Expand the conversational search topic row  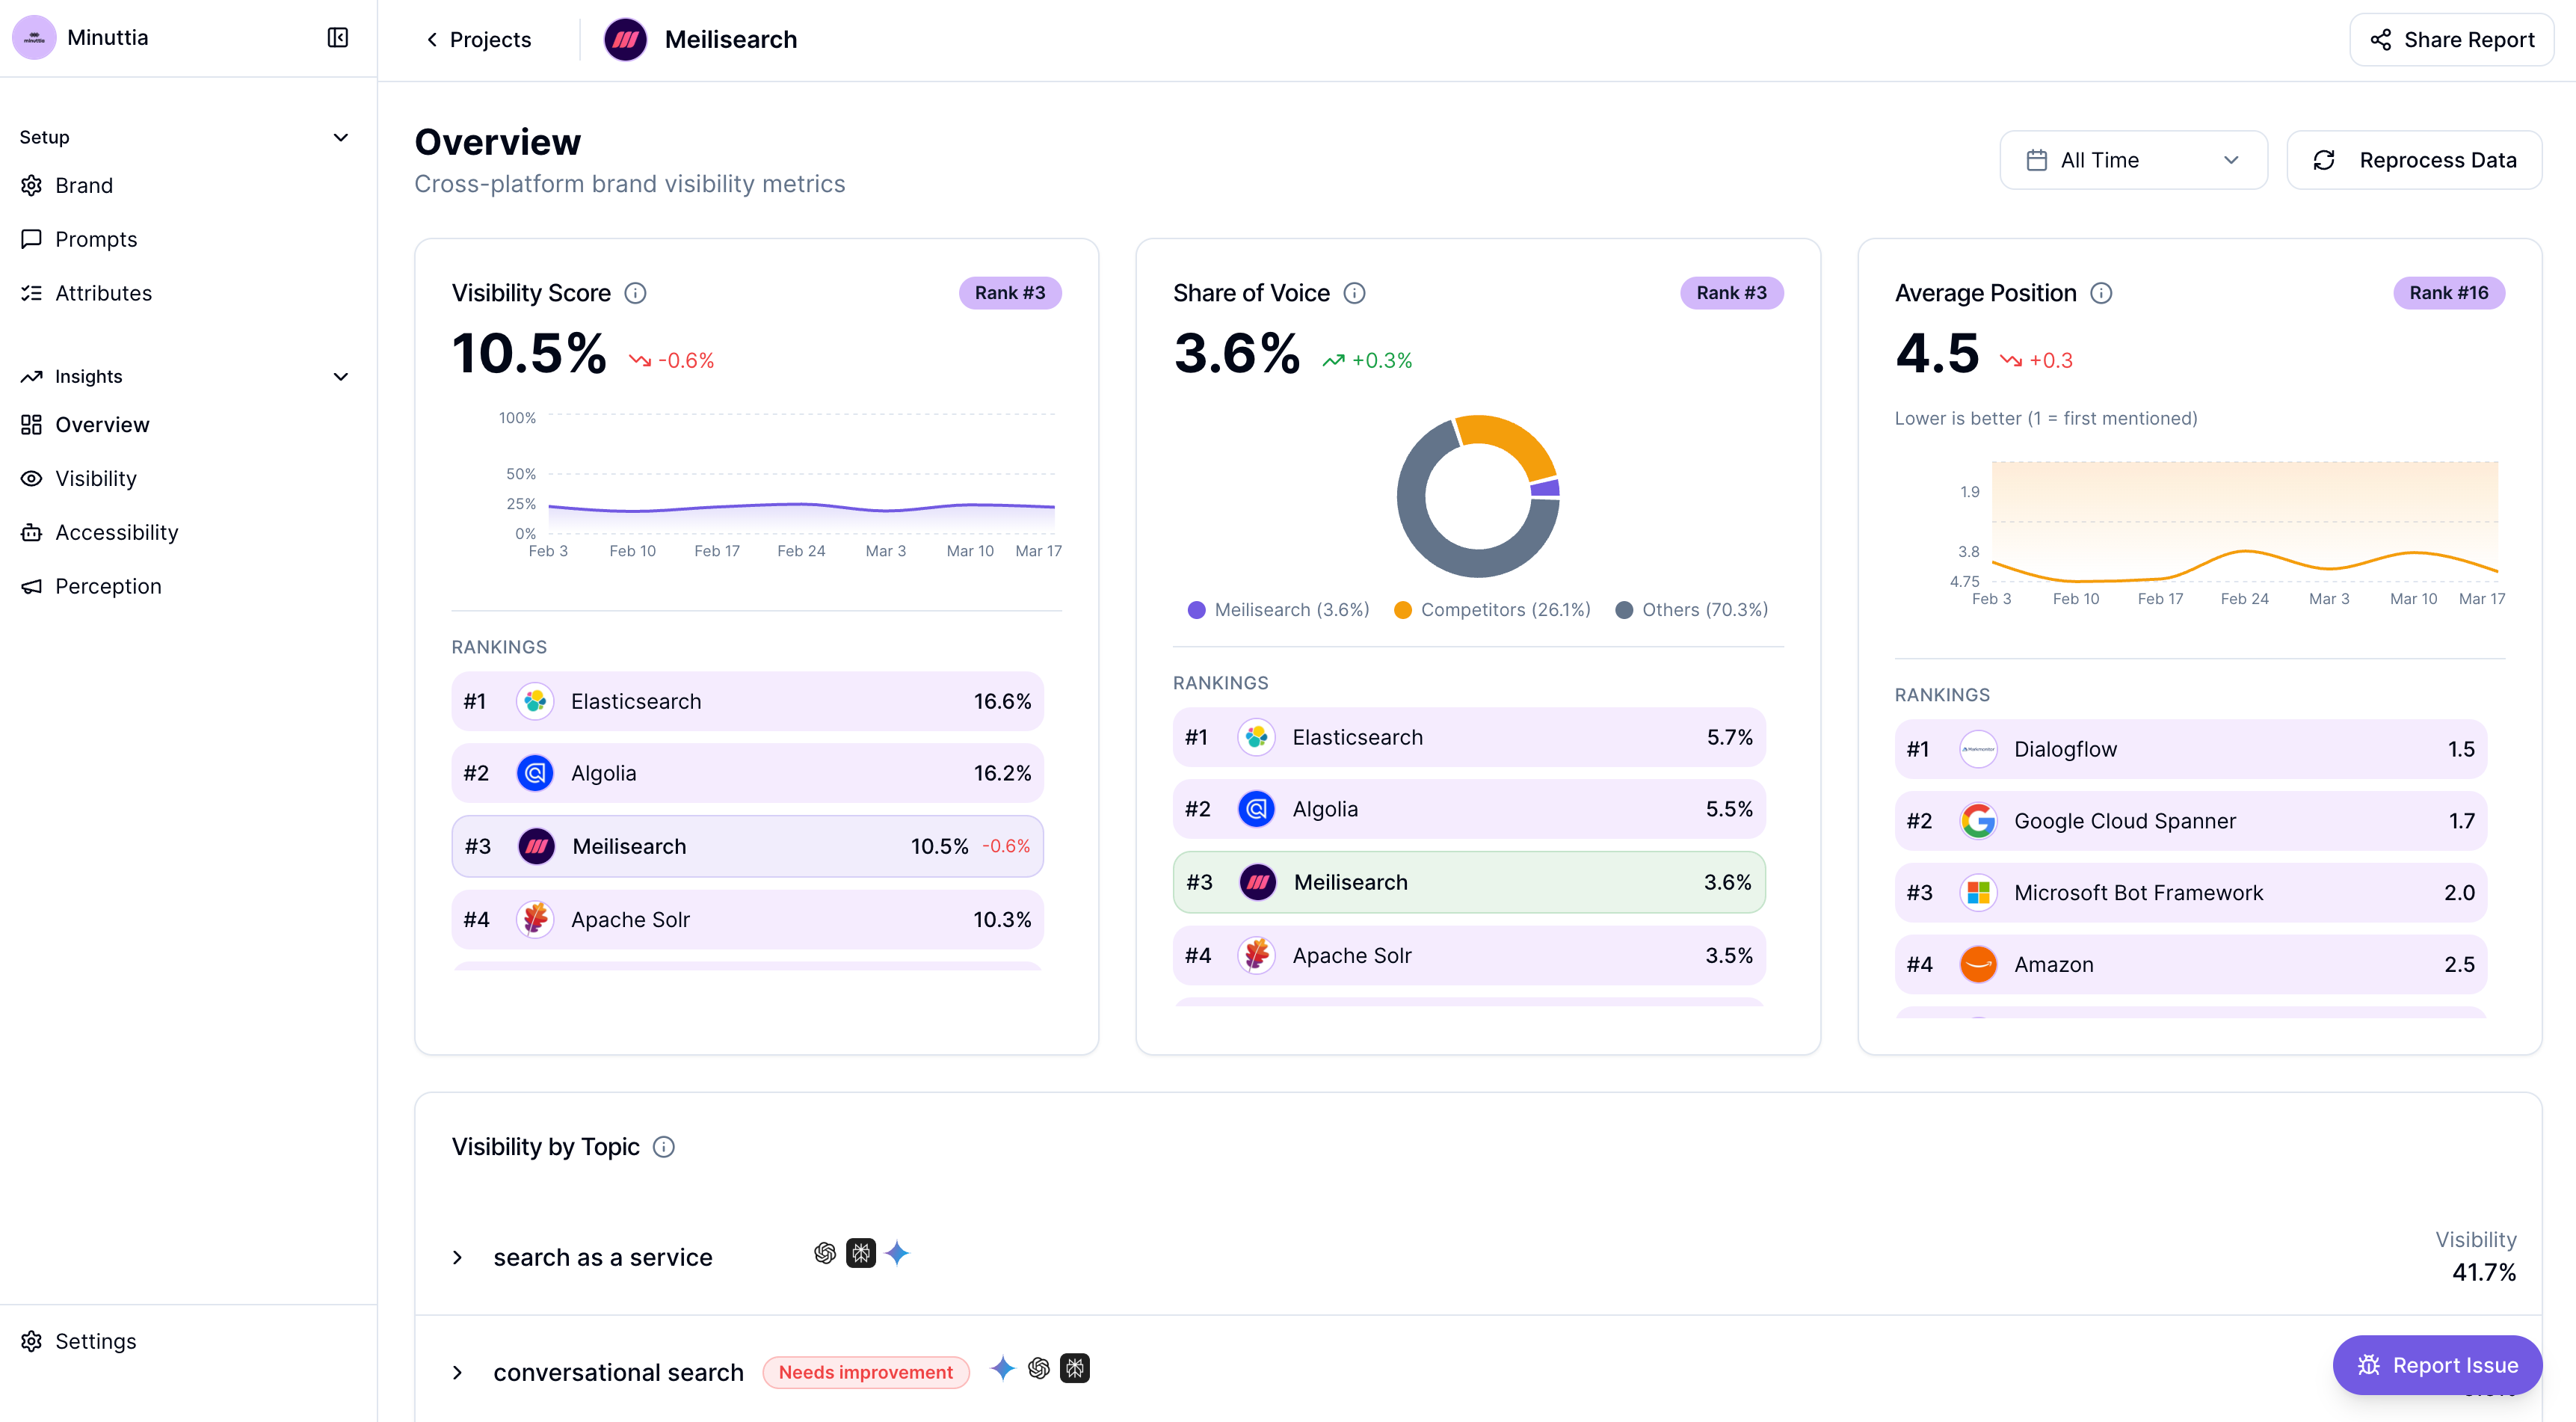click(457, 1372)
